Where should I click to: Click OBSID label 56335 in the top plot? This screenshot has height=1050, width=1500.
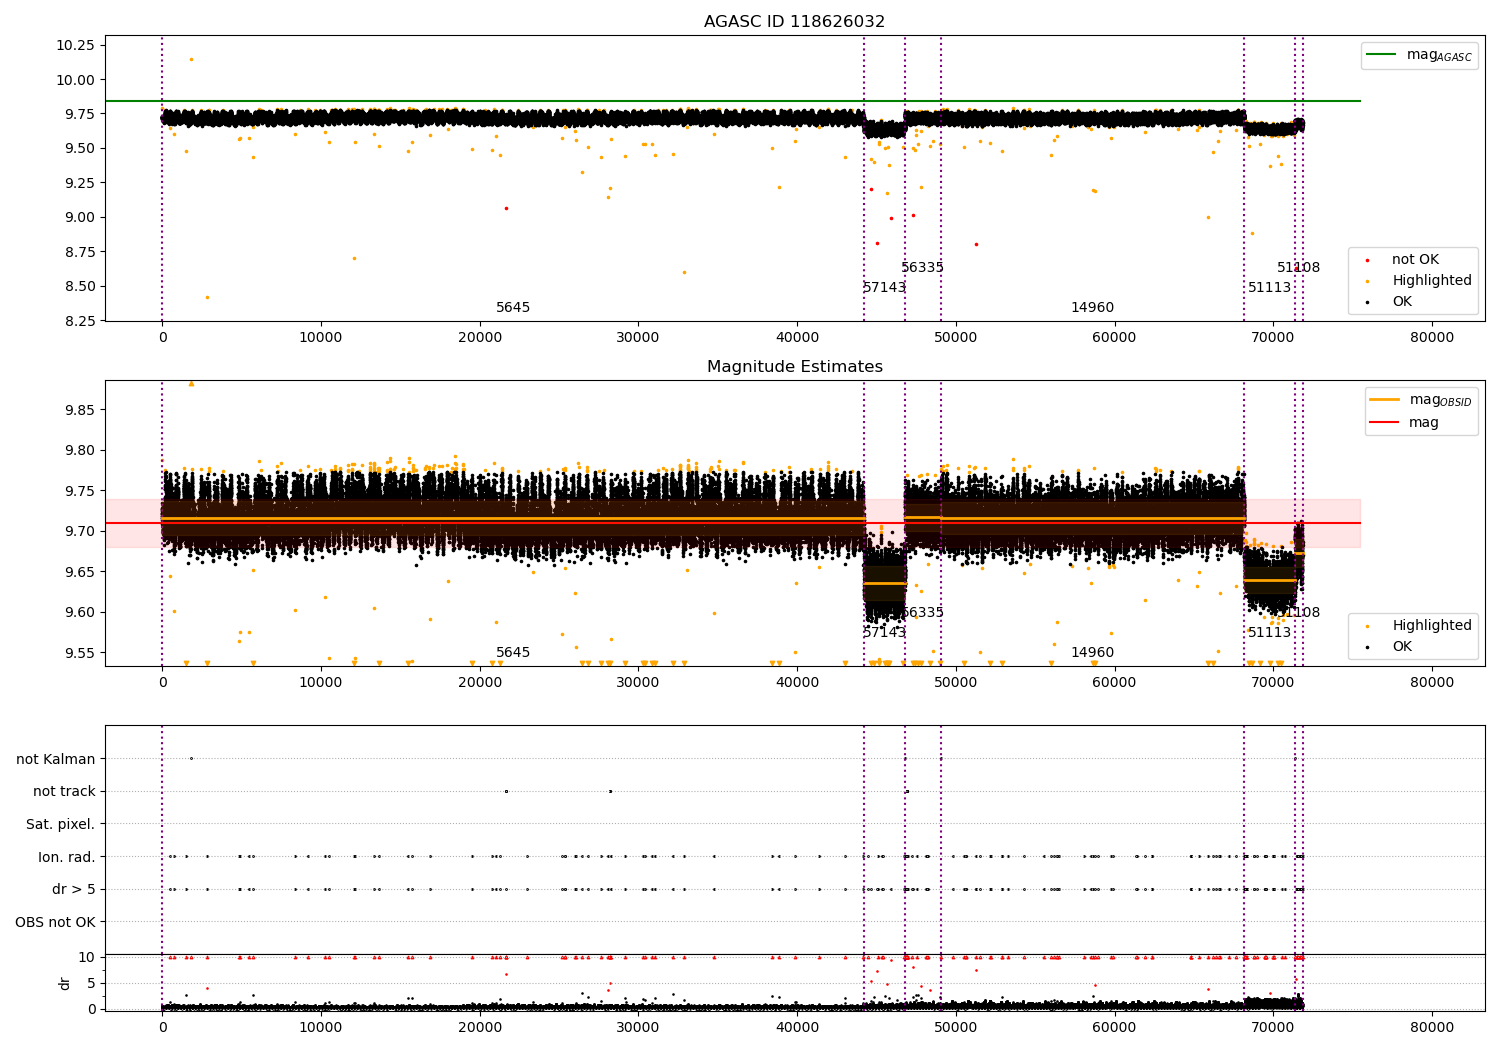coord(922,268)
